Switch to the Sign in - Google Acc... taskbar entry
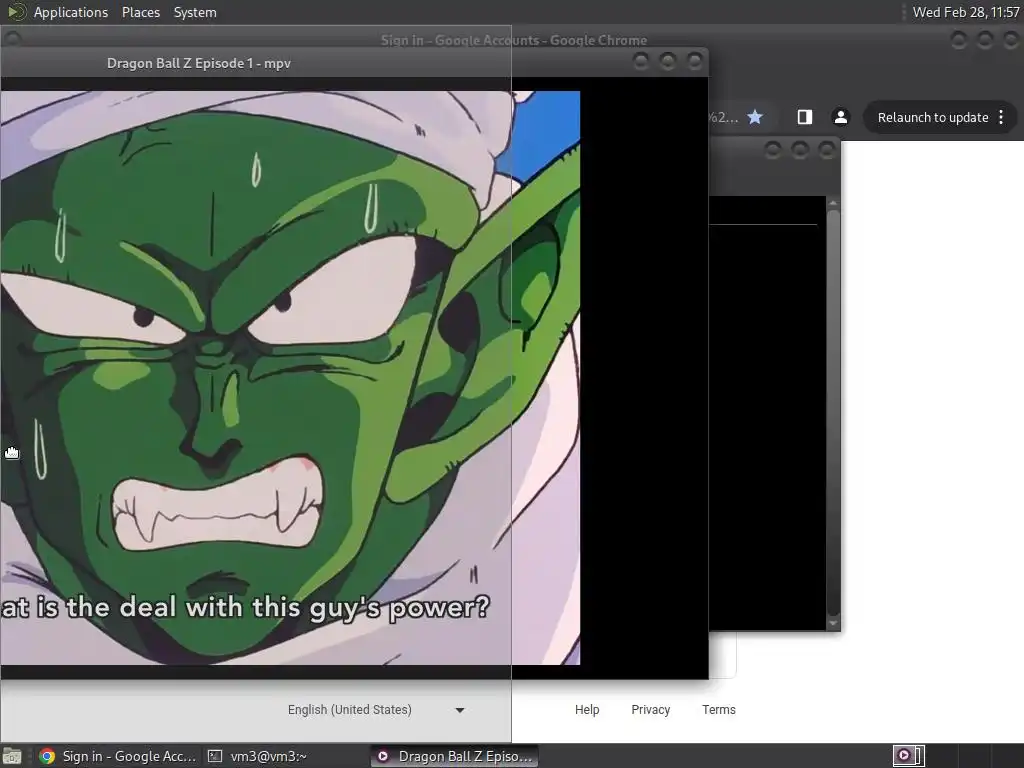Image resolution: width=1024 pixels, height=768 pixels. coord(116,756)
